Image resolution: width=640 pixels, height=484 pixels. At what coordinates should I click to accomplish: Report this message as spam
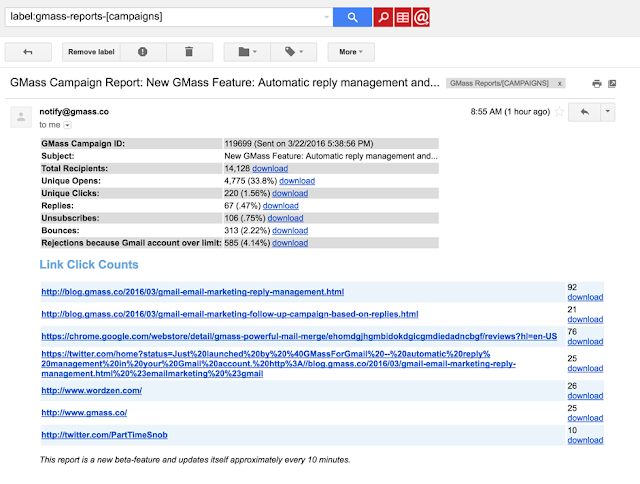pyautogui.click(x=142, y=52)
